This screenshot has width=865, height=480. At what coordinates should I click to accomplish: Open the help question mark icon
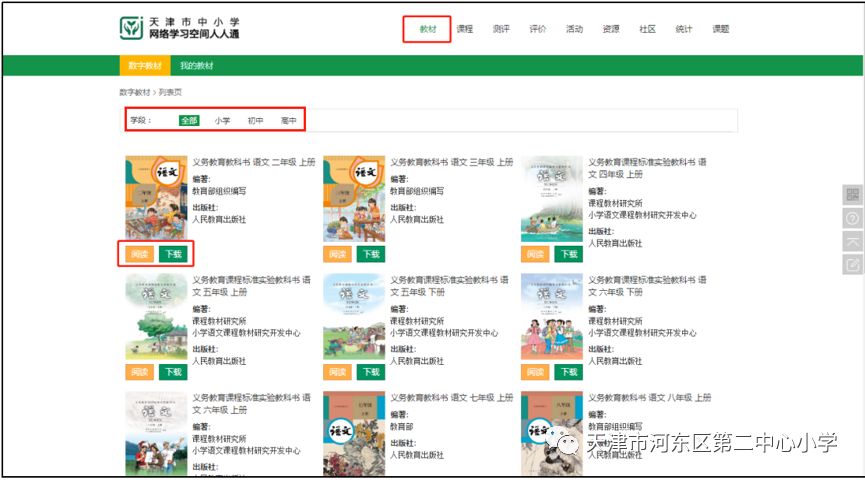[852, 218]
